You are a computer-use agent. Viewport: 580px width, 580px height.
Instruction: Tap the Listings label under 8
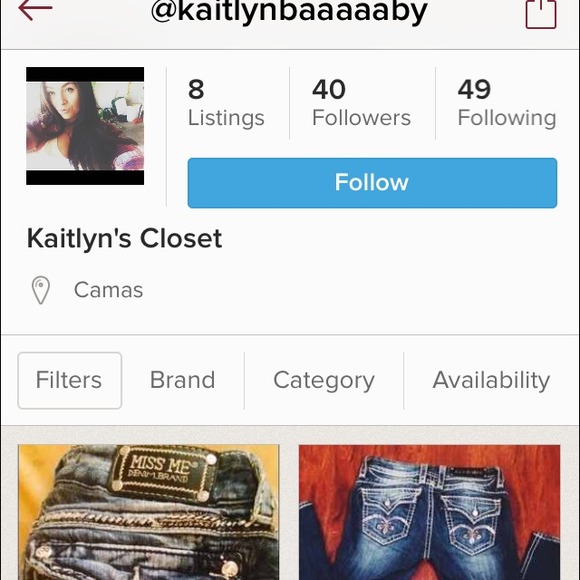coord(226,118)
